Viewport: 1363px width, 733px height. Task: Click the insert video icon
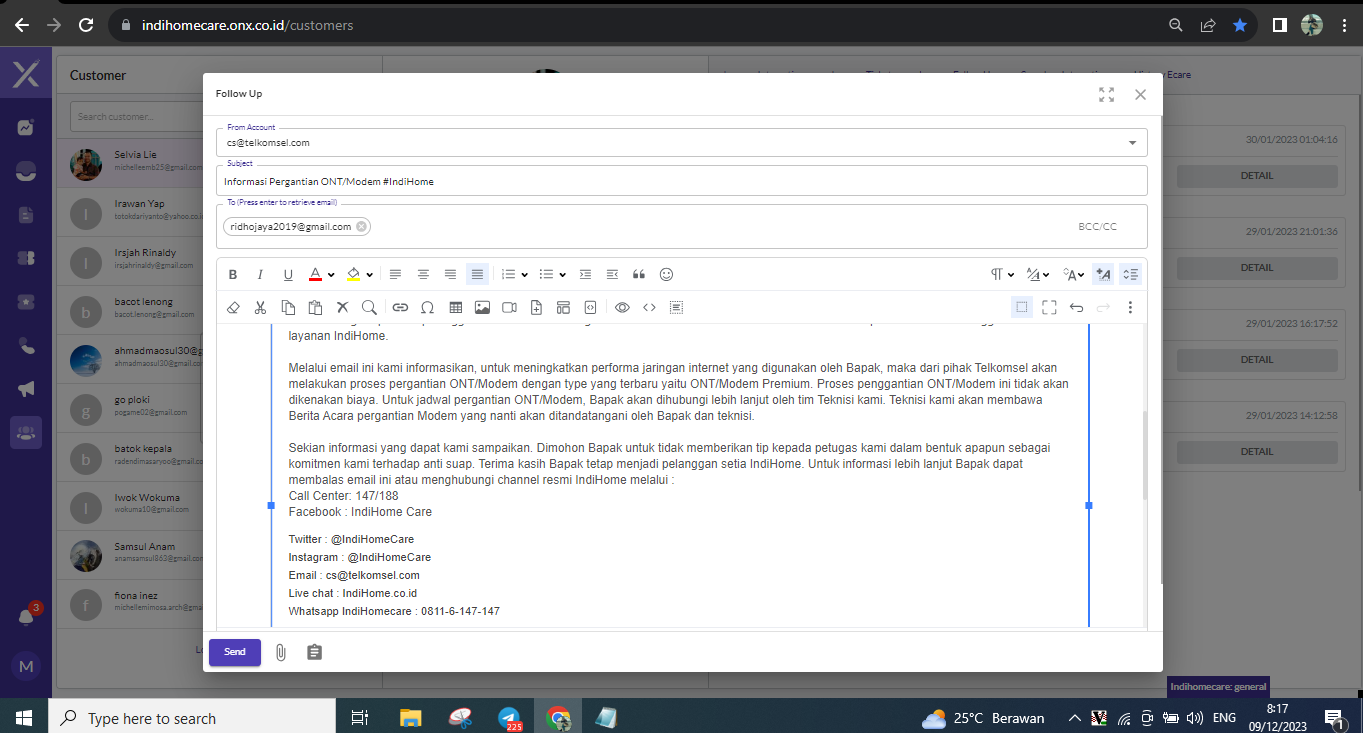[x=509, y=307]
